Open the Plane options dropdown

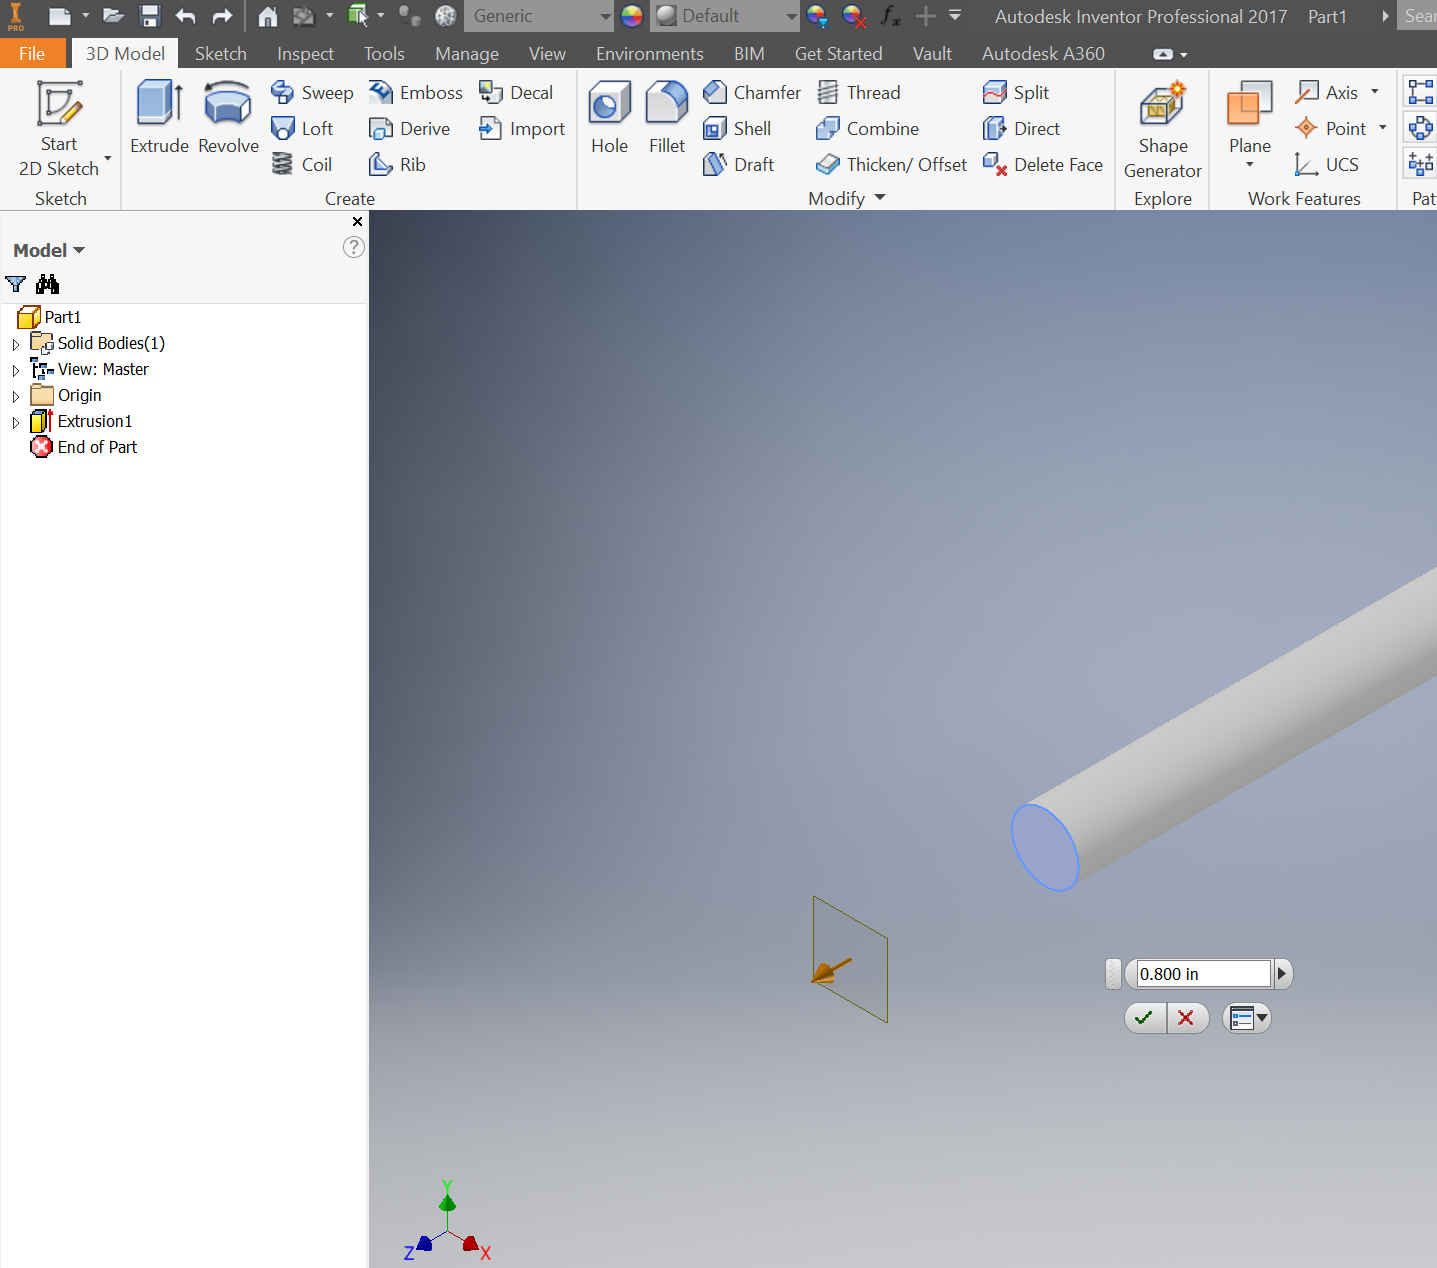1249,165
